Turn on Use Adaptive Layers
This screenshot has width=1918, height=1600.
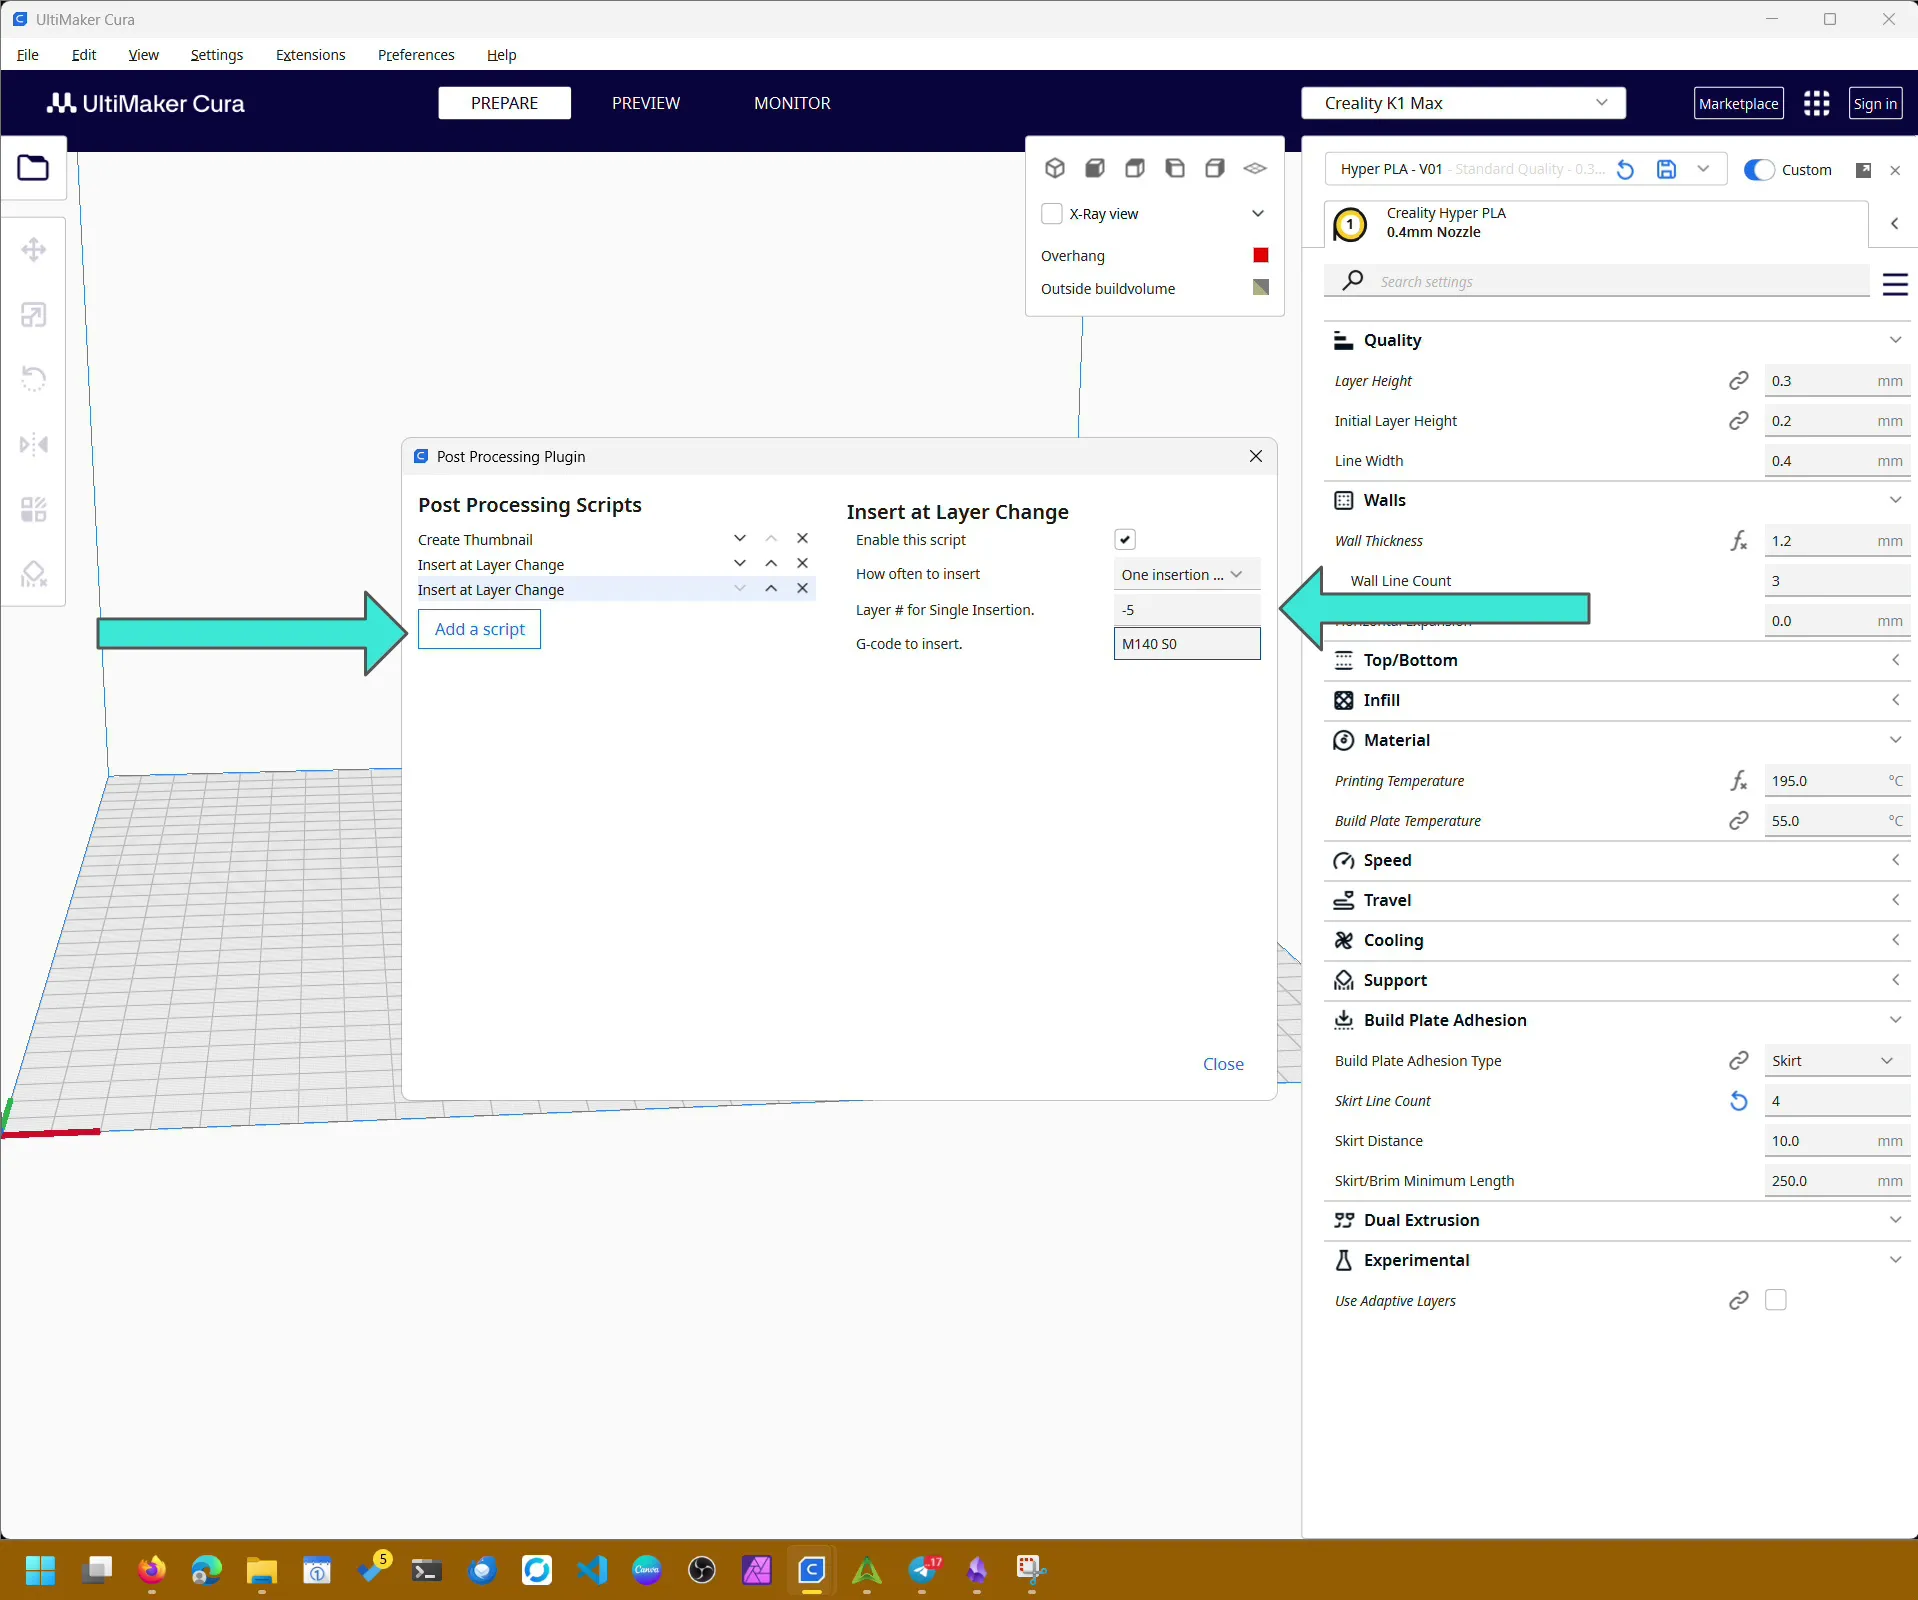1775,1300
